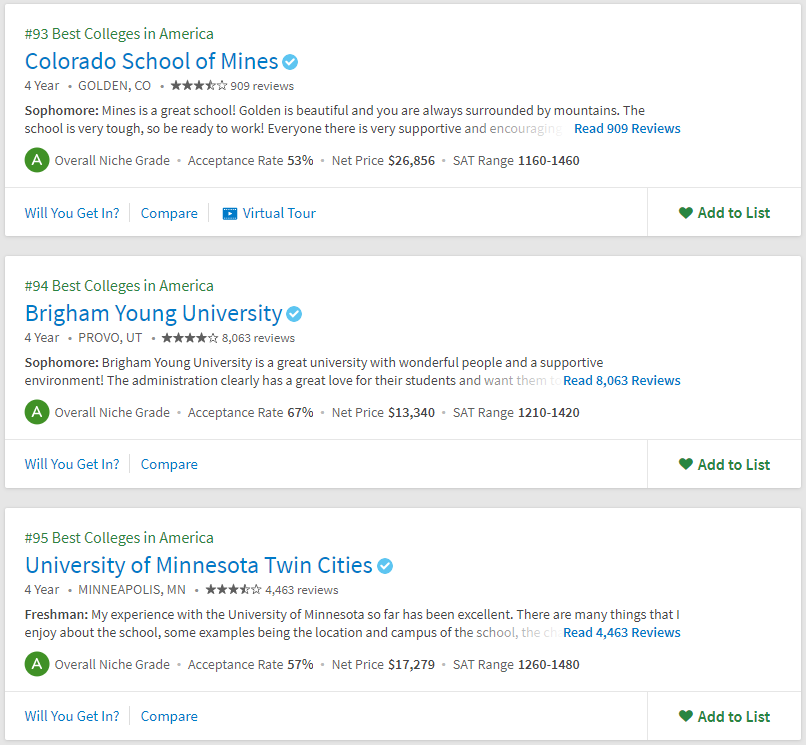The image size is (806, 745).
Task: Click the 8,063 reviews count text
Action: click(x=258, y=338)
